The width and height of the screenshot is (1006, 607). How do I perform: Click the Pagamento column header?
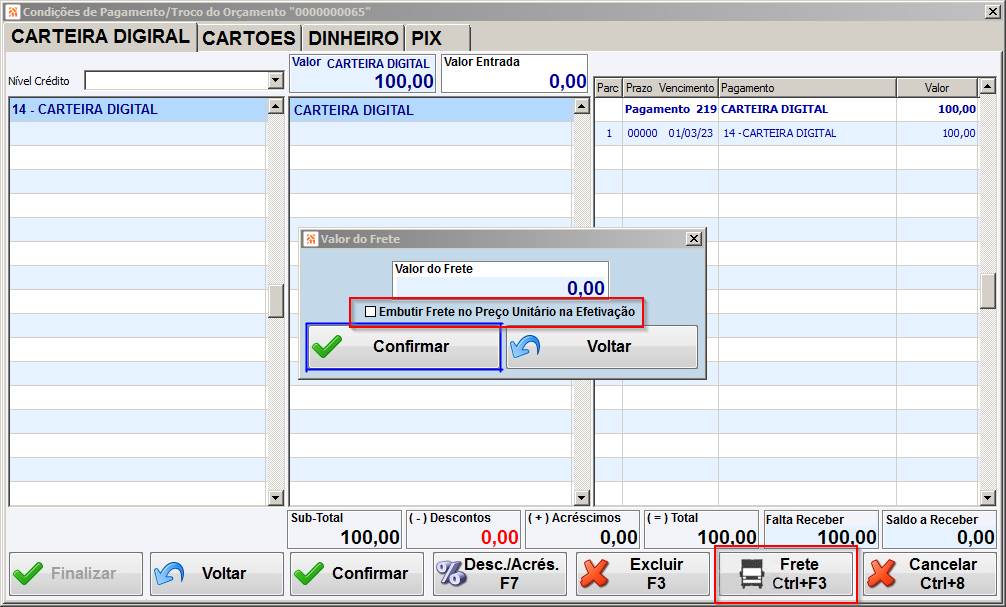[x=807, y=87]
